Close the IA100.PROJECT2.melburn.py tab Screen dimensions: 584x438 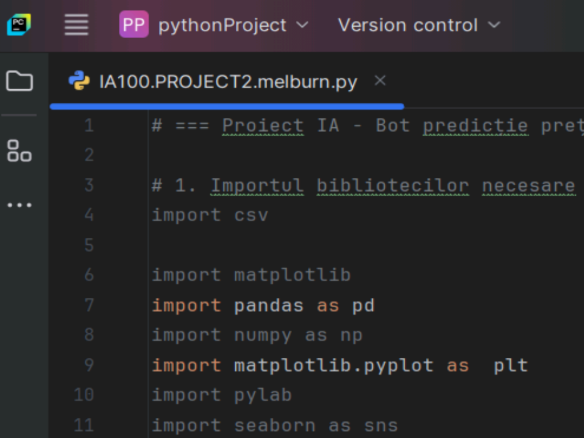pyautogui.click(x=380, y=80)
